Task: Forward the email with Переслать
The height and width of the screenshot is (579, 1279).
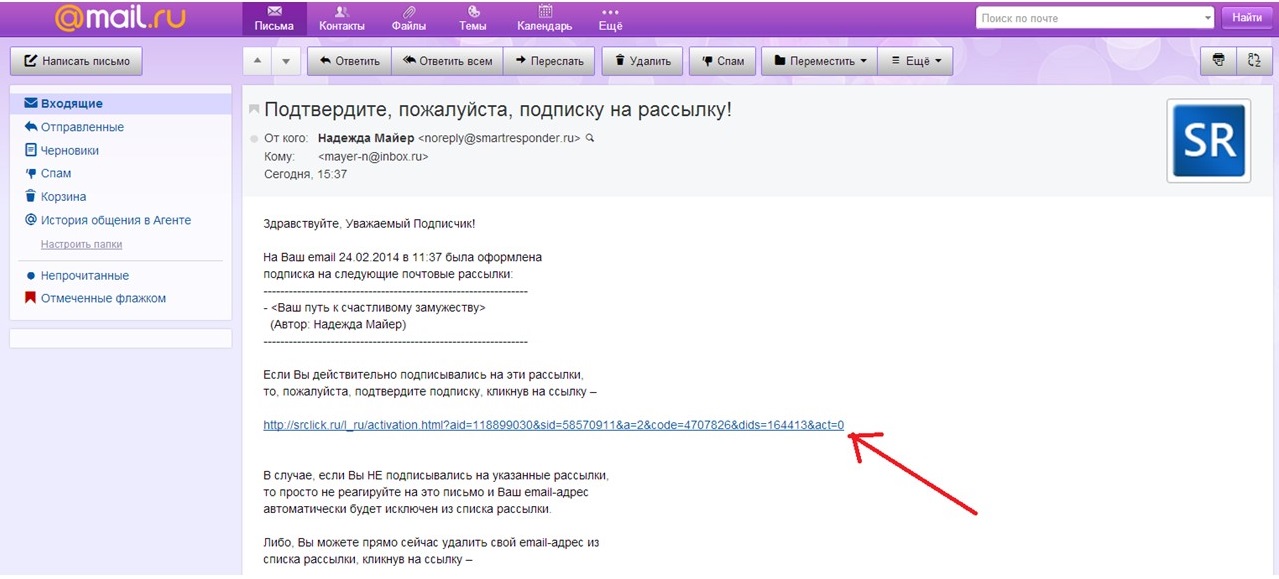Action: 549,61
